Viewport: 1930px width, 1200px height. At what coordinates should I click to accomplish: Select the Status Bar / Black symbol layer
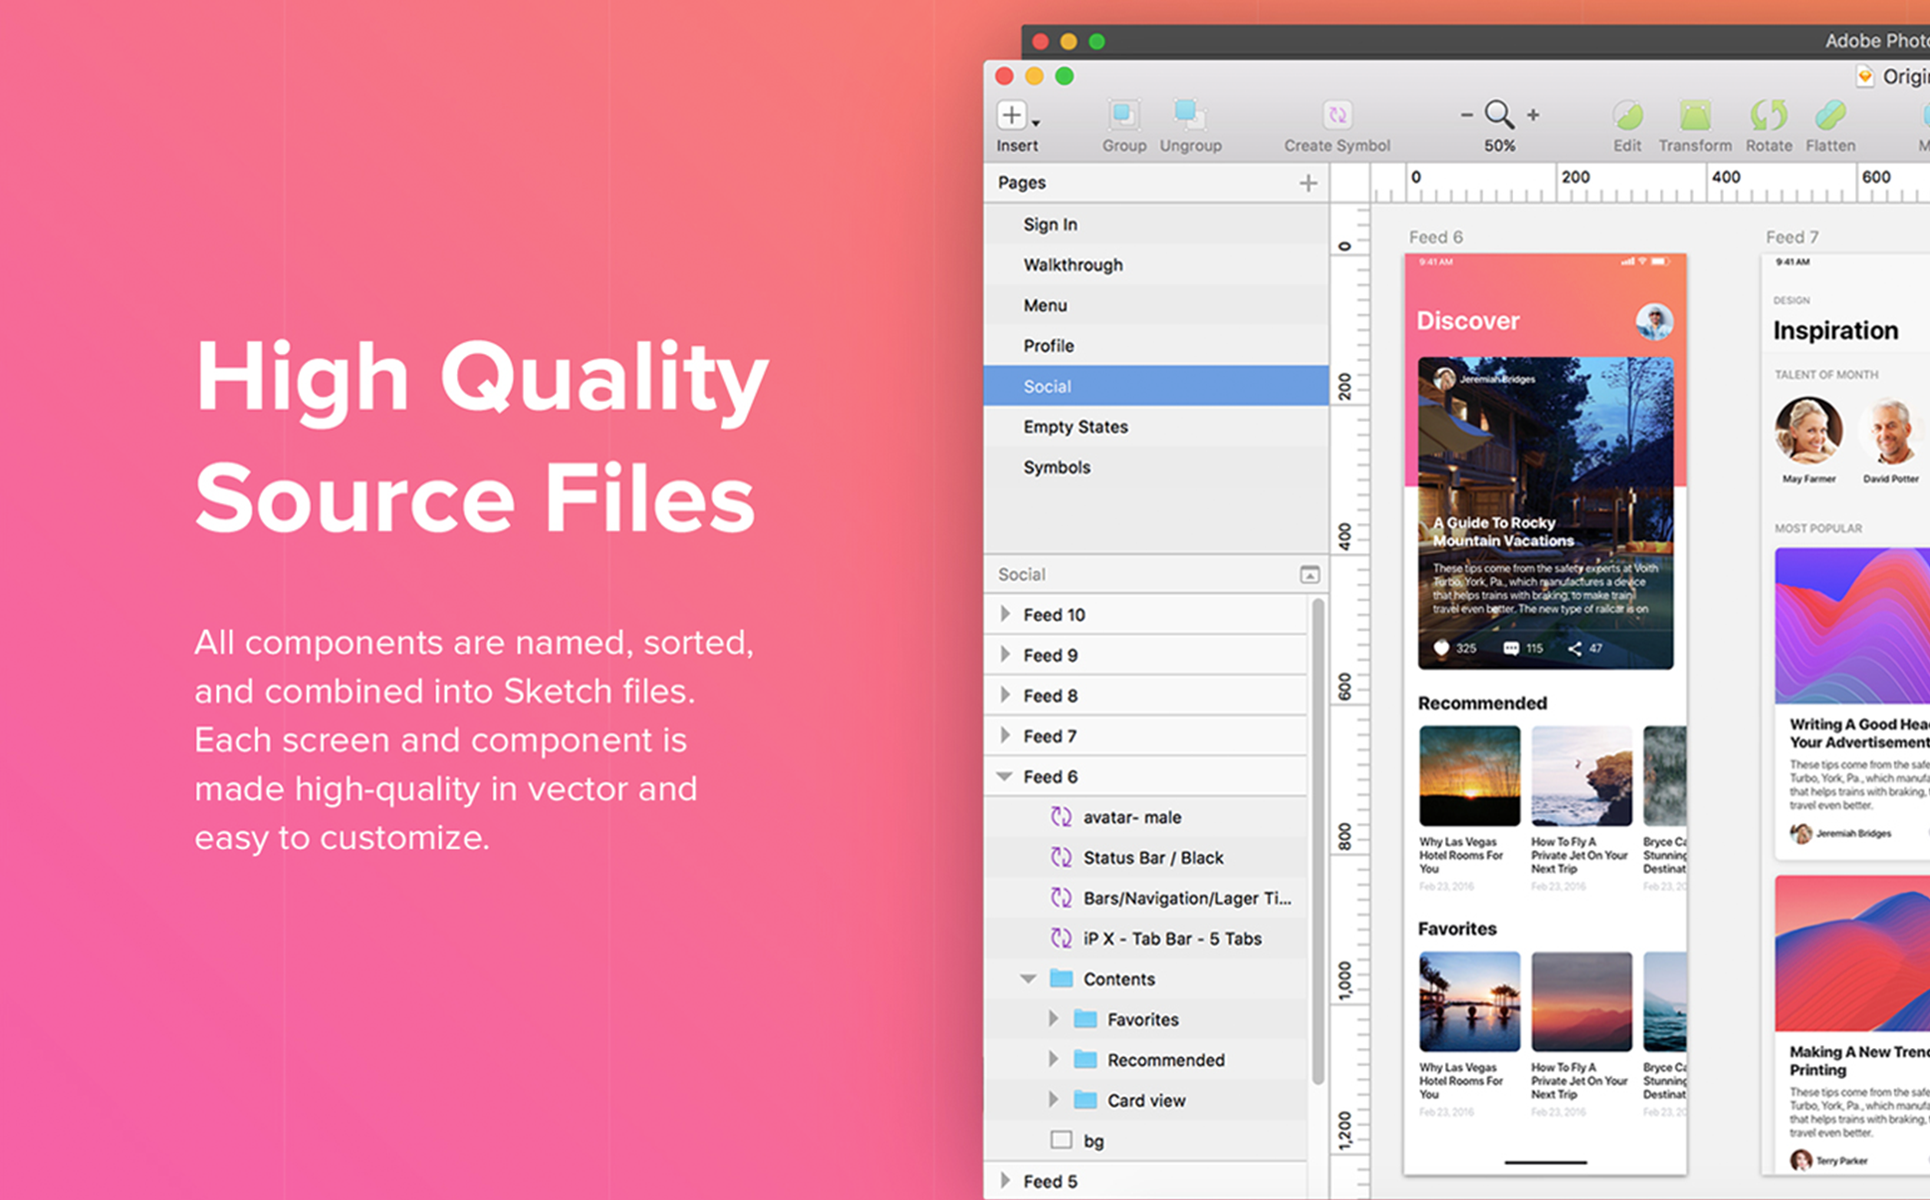[1153, 857]
